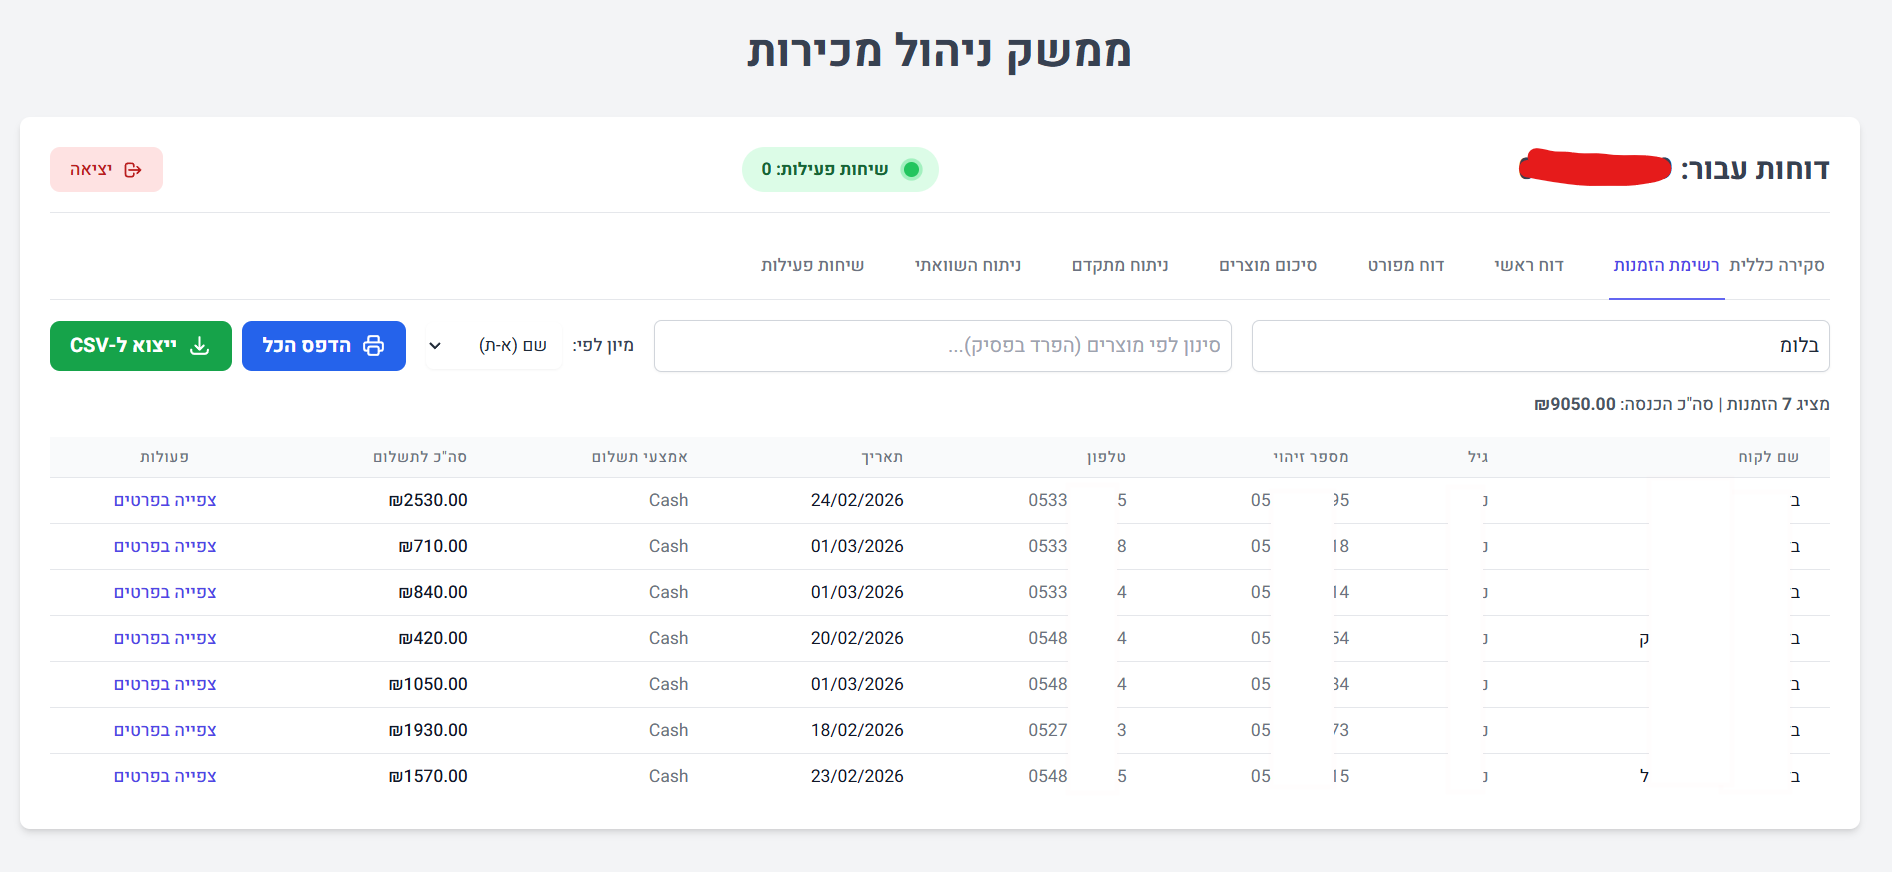This screenshot has width=1892, height=872.
Task: Click the logout arrow icon
Action: pos(133,170)
